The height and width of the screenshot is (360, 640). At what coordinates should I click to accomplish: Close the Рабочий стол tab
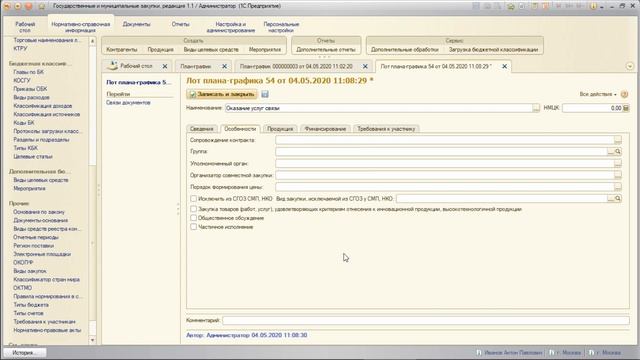pyautogui.click(x=165, y=66)
